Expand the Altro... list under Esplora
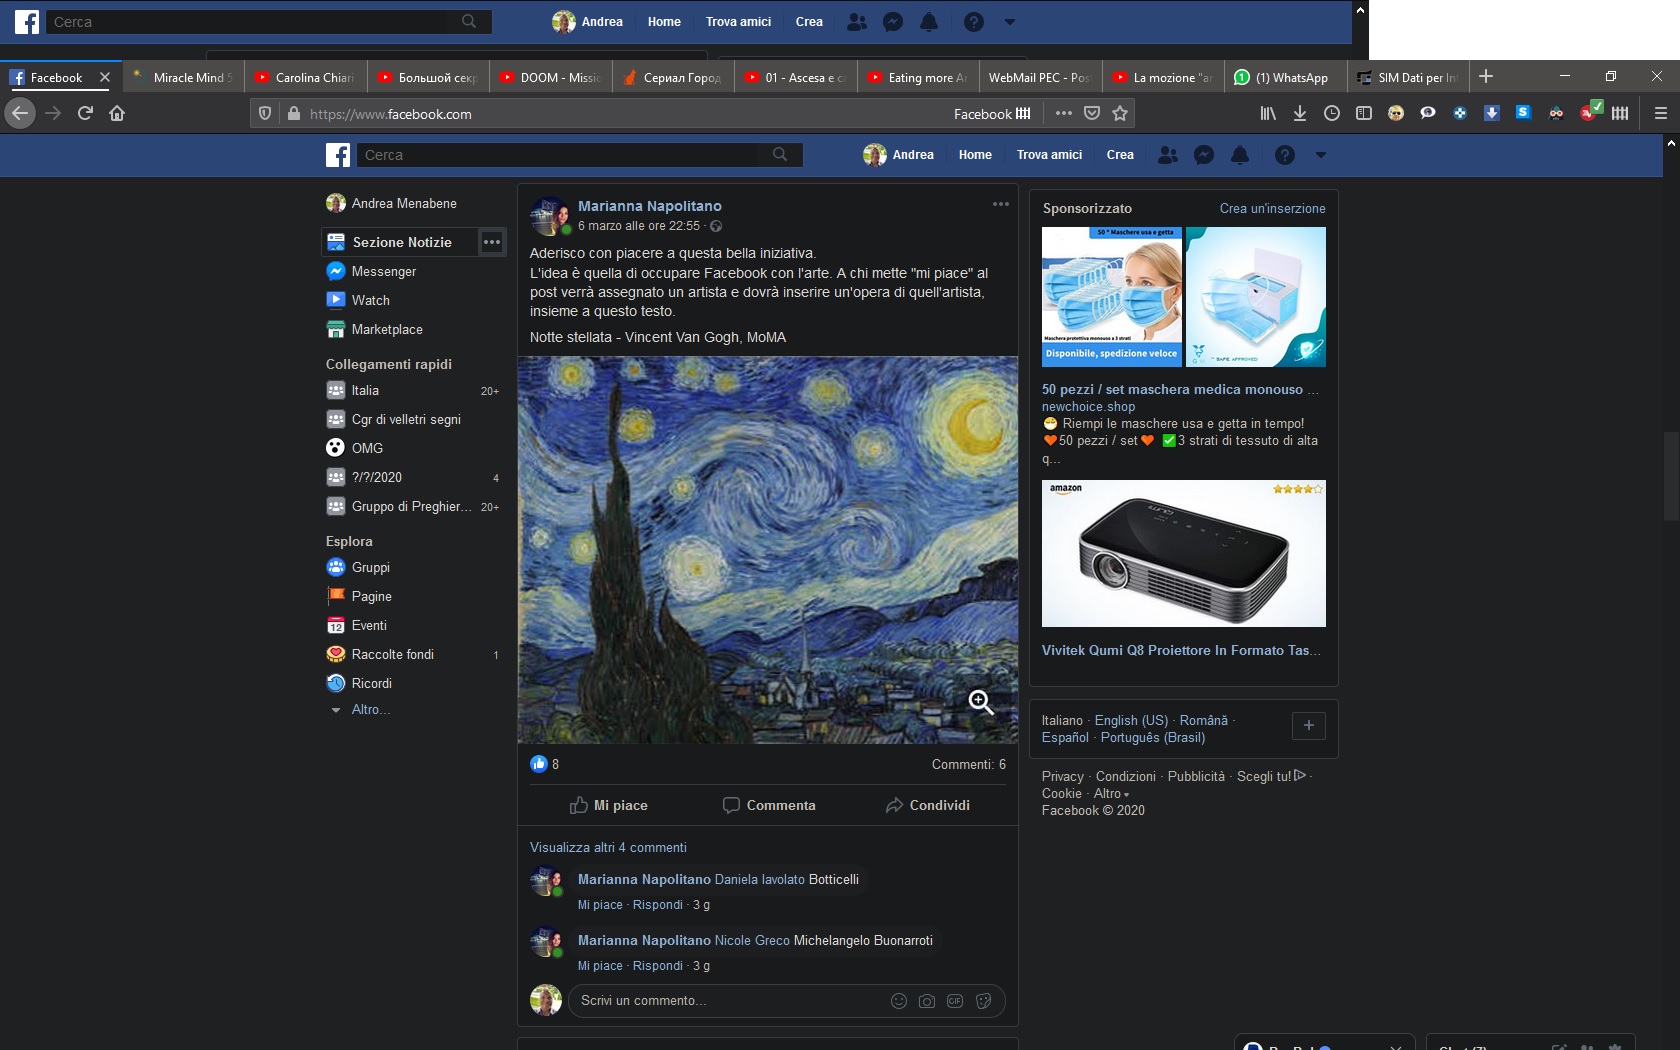The width and height of the screenshot is (1680, 1050). coord(371,709)
